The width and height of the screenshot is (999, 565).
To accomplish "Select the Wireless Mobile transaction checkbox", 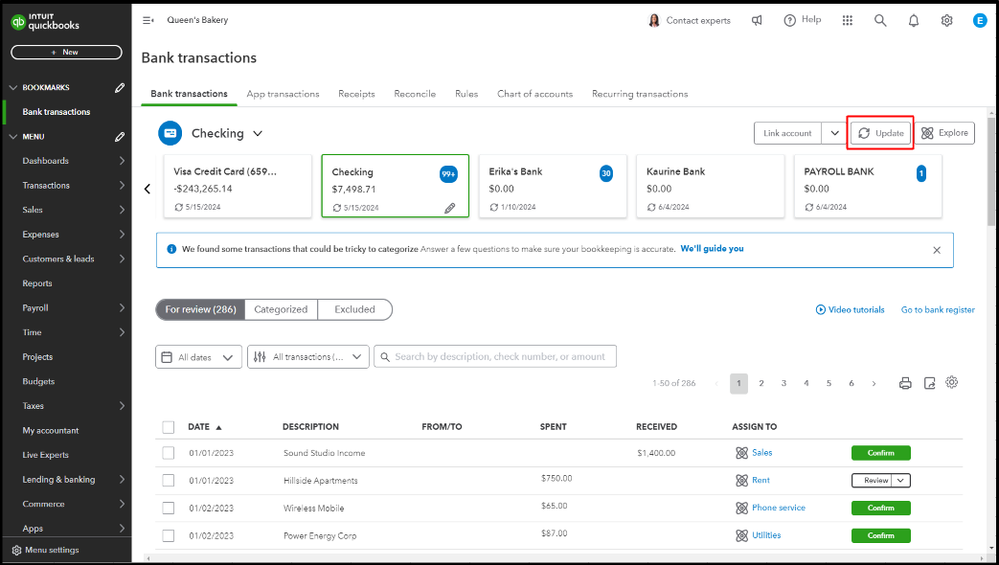I will [x=168, y=508].
